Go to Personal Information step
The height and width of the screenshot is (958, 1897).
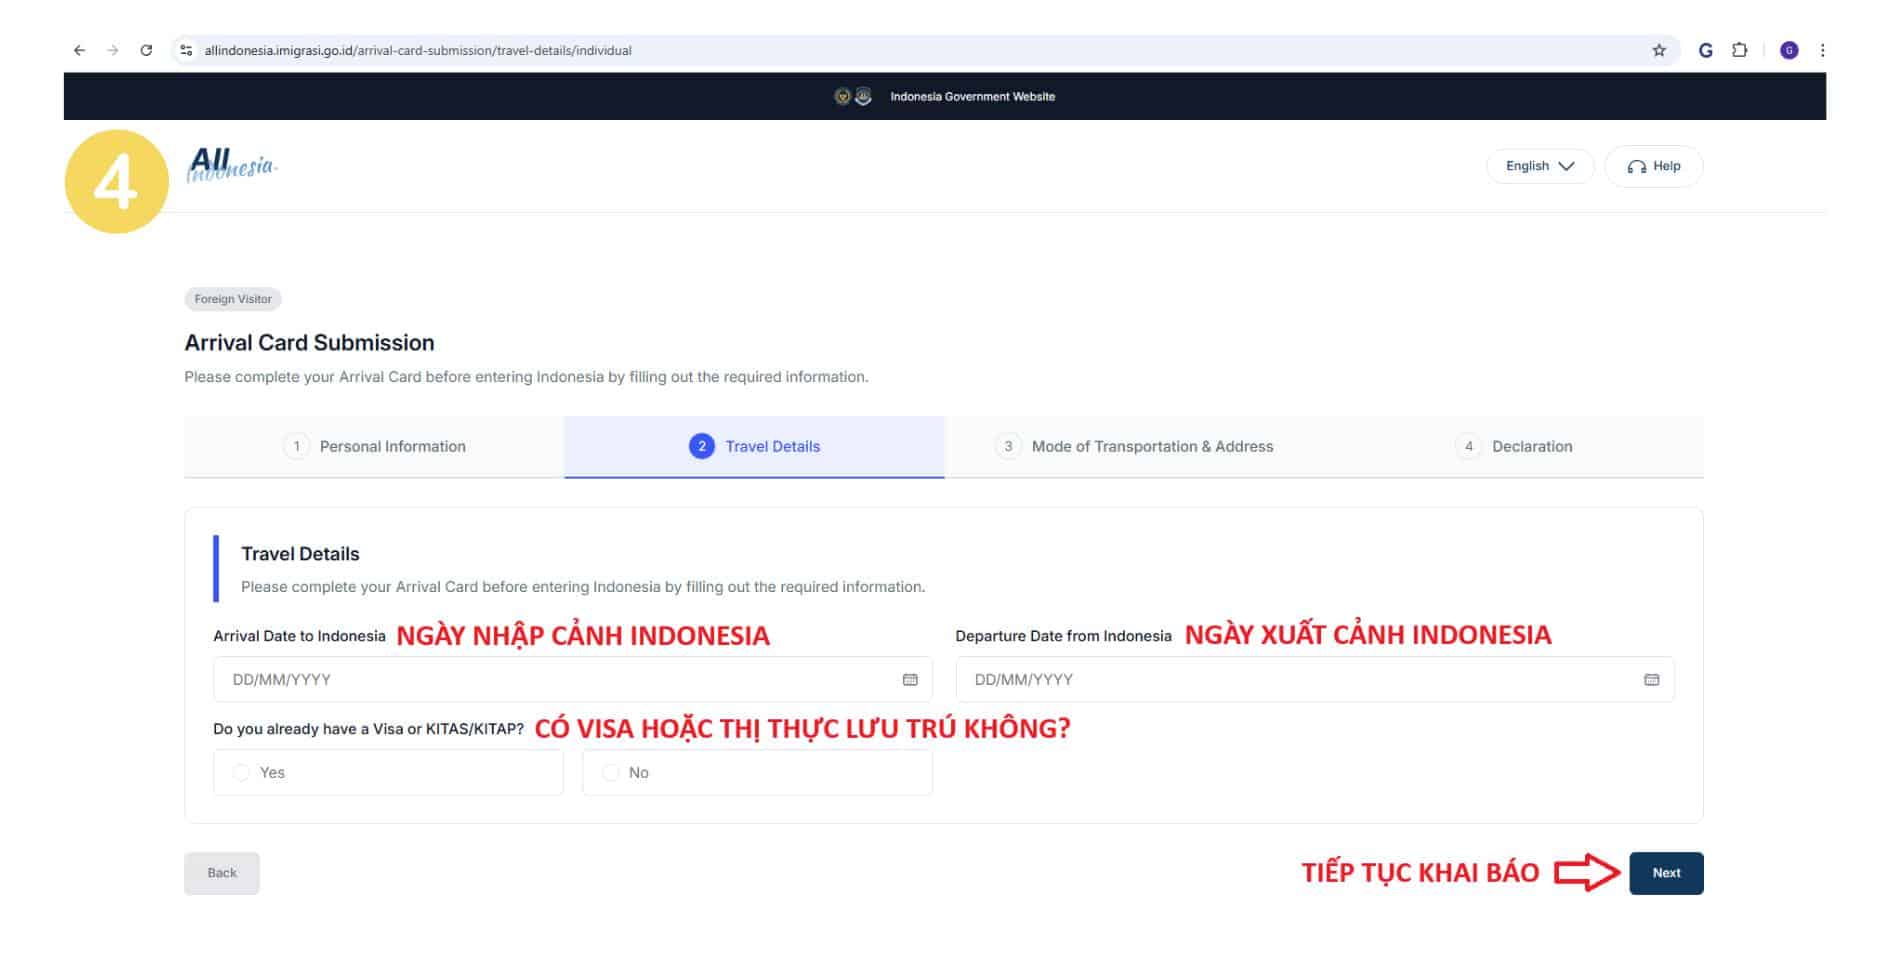pos(375,447)
